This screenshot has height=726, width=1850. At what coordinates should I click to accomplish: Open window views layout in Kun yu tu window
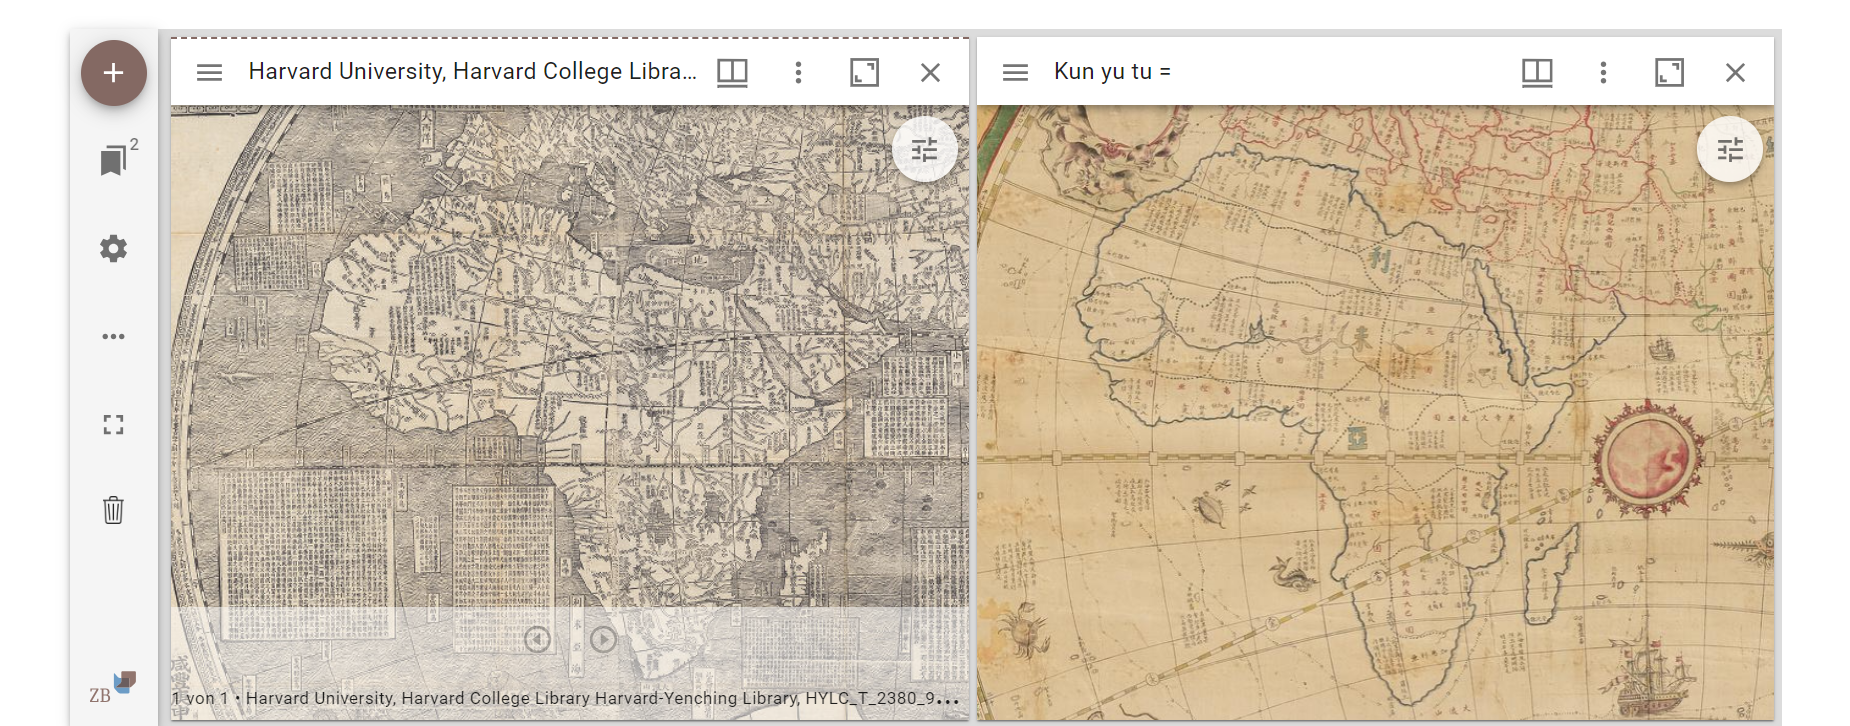(x=1537, y=72)
